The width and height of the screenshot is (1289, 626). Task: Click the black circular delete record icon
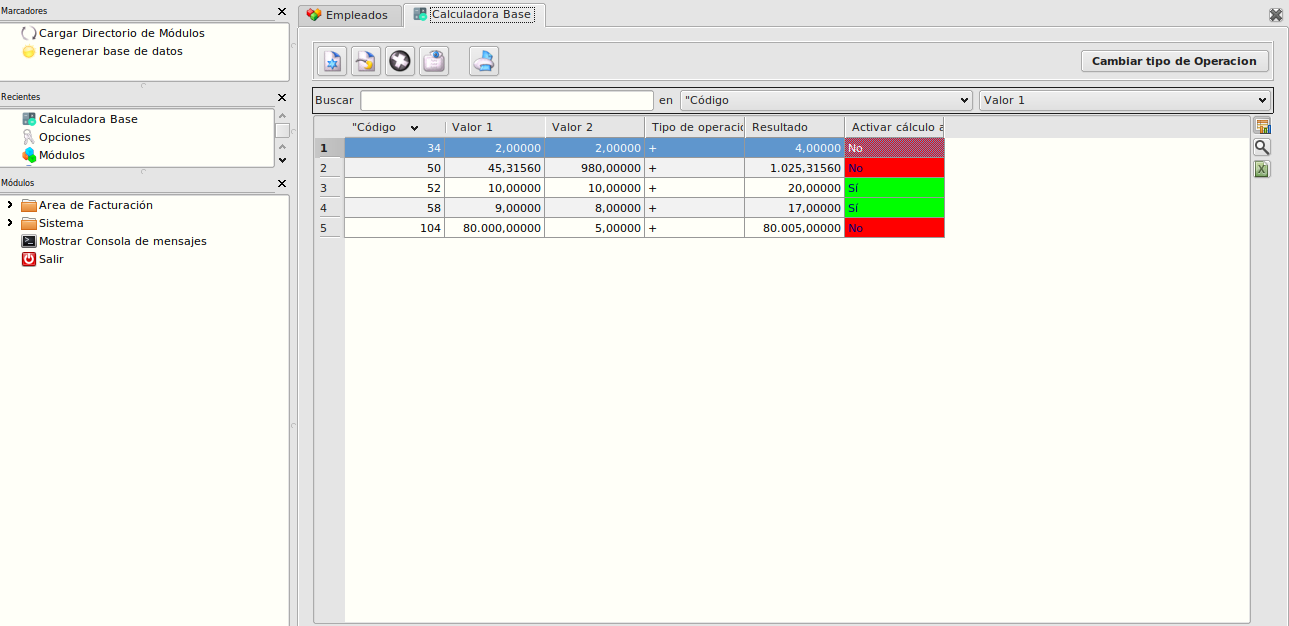[400, 61]
